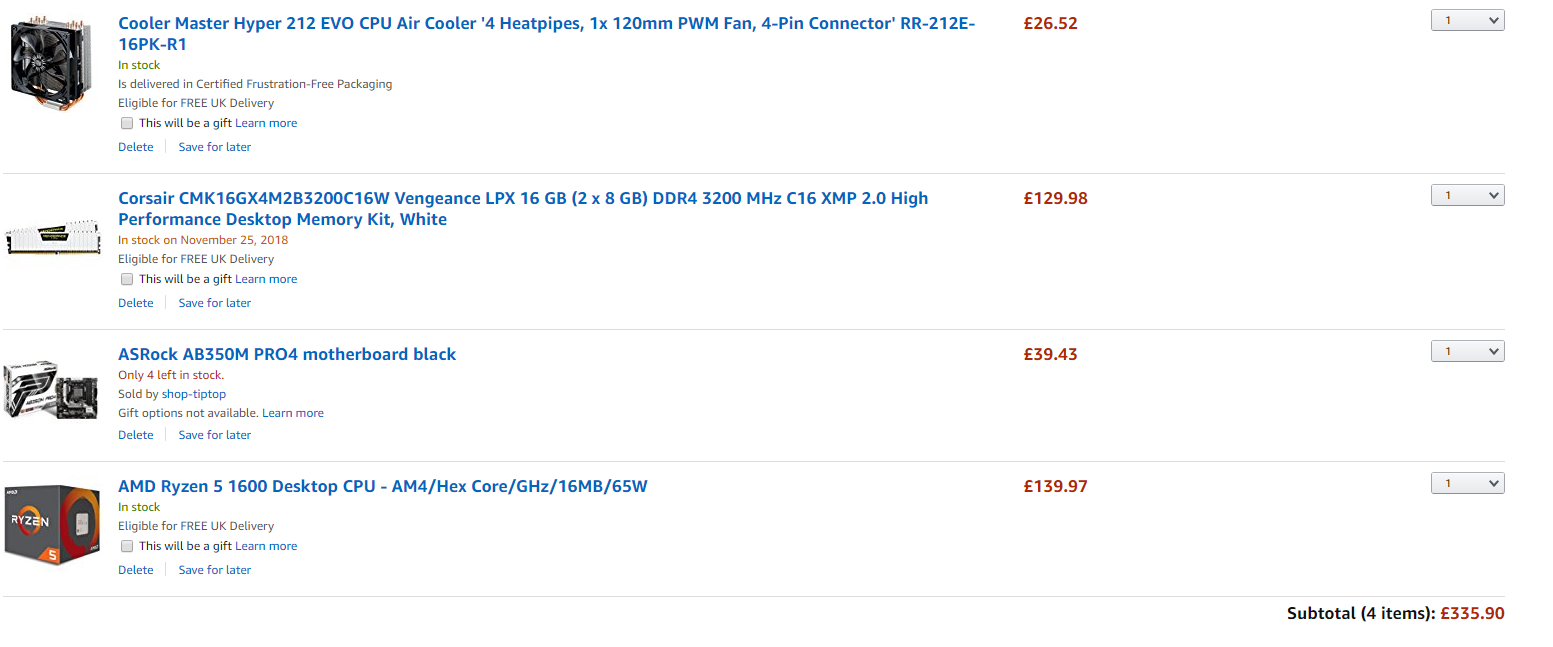Open the AMD Ryzen 5 1600 product title
Image resolution: width=1553 pixels, height=647 pixels.
click(x=383, y=487)
